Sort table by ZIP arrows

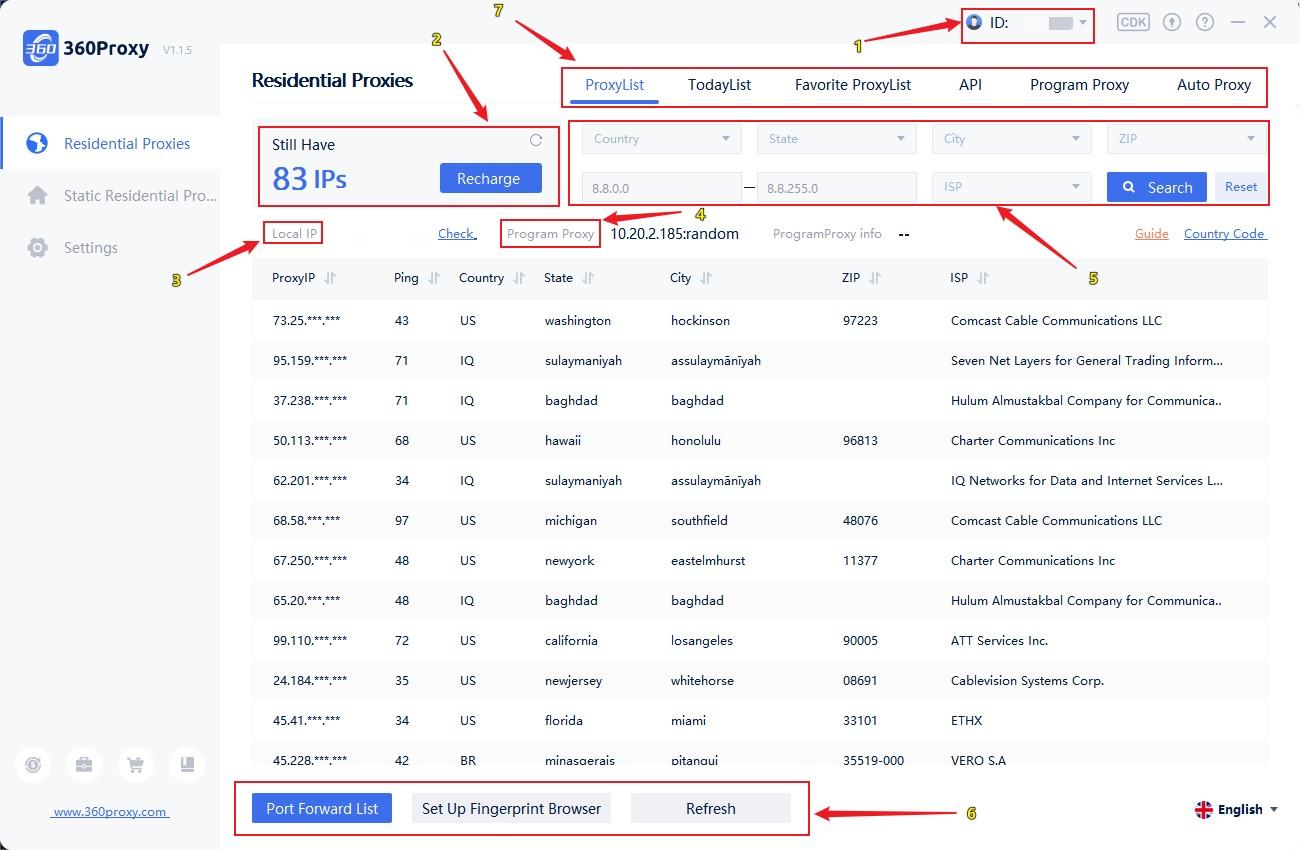click(x=875, y=278)
